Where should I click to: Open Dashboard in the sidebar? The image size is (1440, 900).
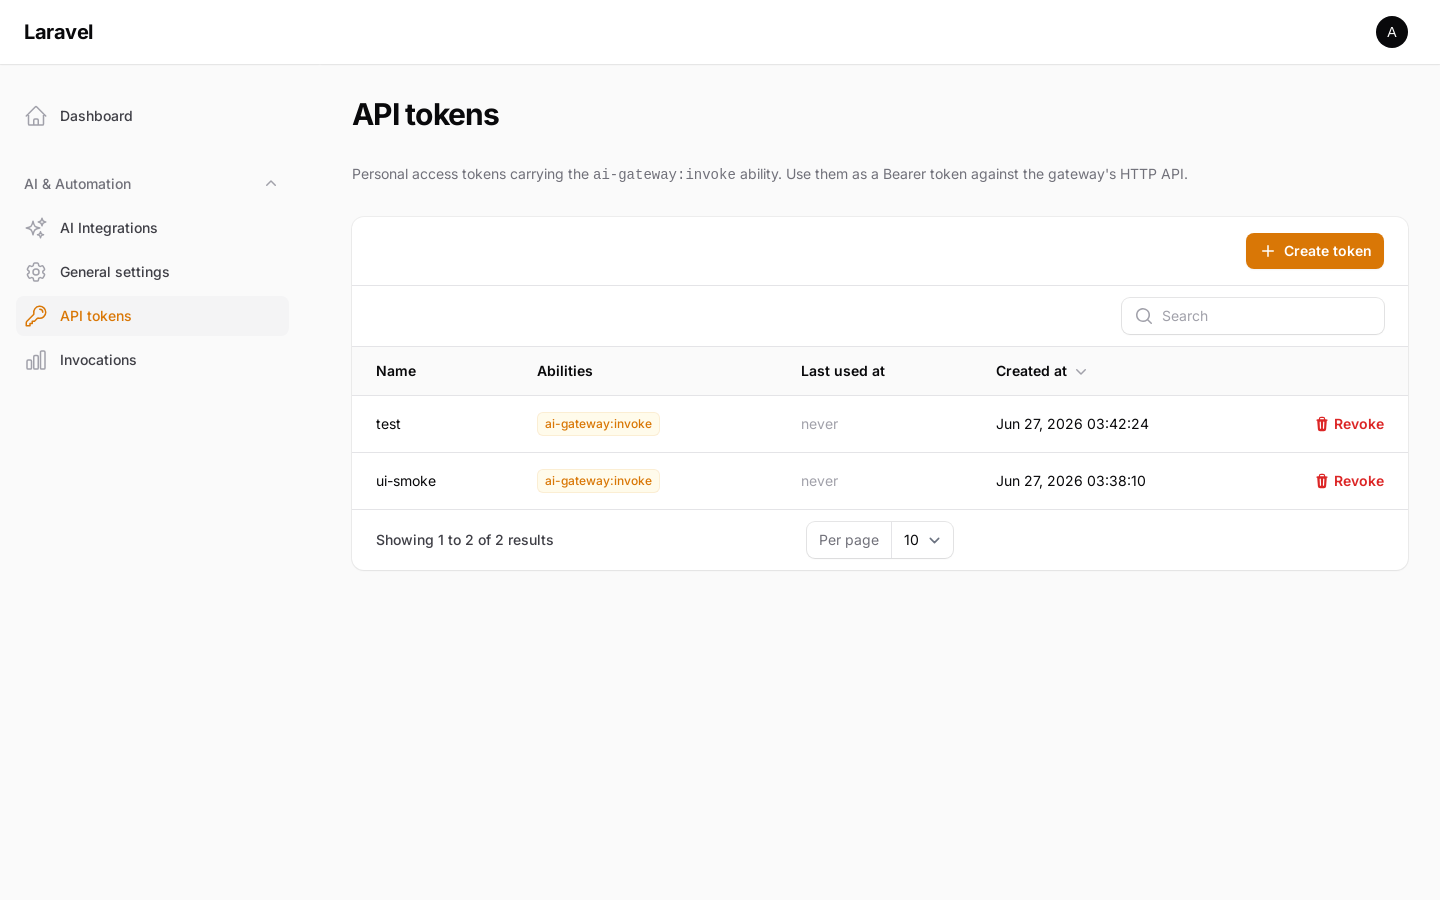tap(152, 116)
